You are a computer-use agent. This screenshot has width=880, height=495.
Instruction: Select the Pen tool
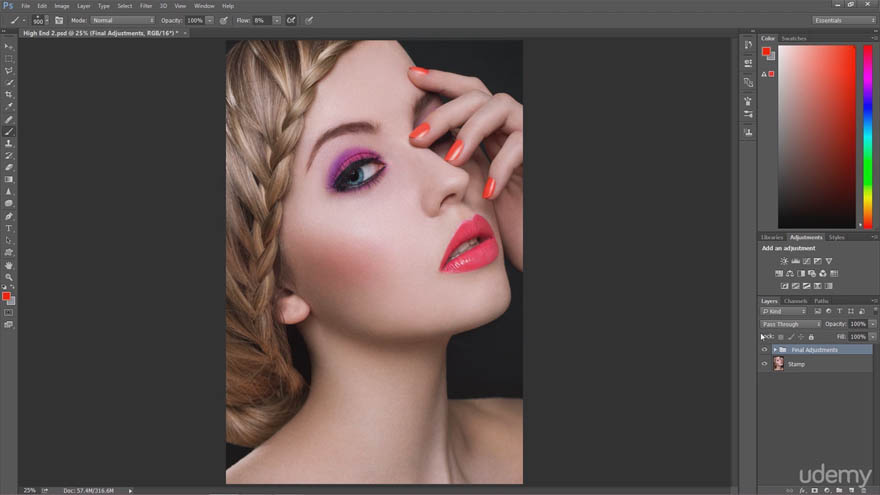click(8, 216)
